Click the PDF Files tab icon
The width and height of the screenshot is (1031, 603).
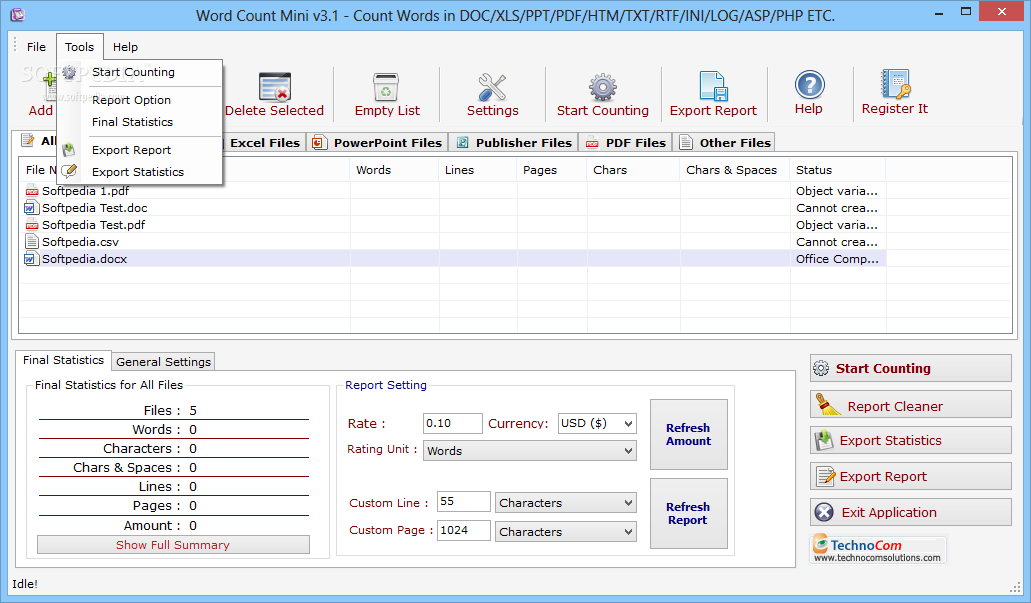point(592,143)
